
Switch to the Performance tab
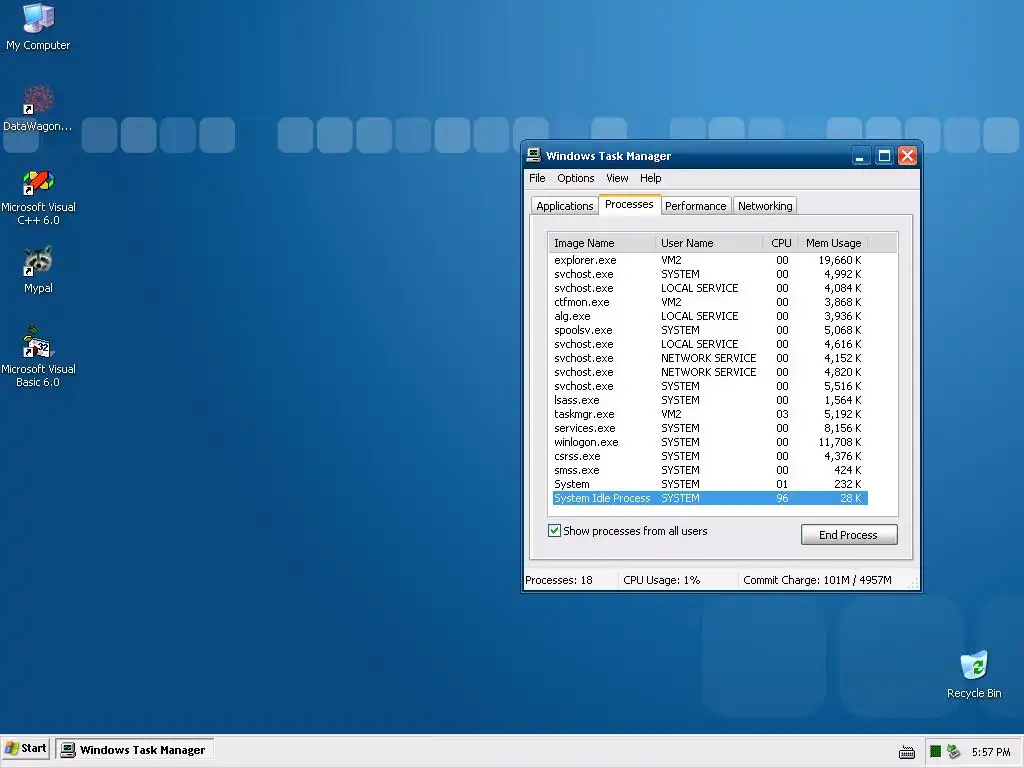point(696,206)
